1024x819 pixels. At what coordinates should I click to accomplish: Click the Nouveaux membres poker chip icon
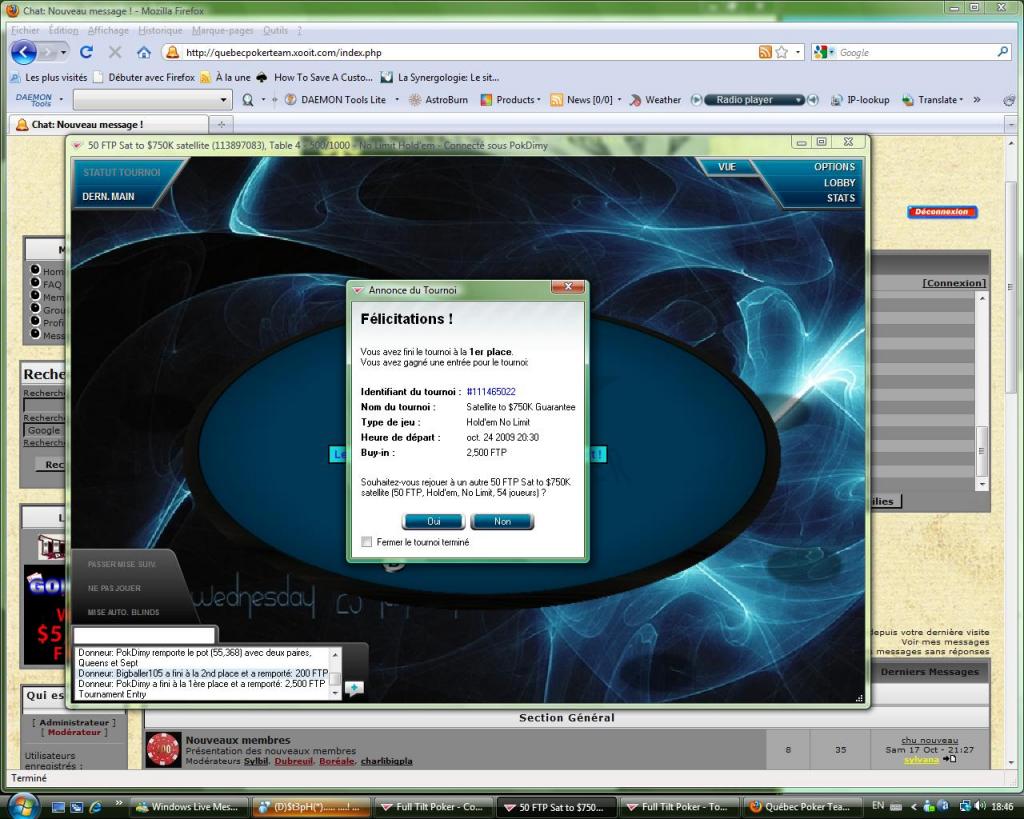click(x=163, y=749)
